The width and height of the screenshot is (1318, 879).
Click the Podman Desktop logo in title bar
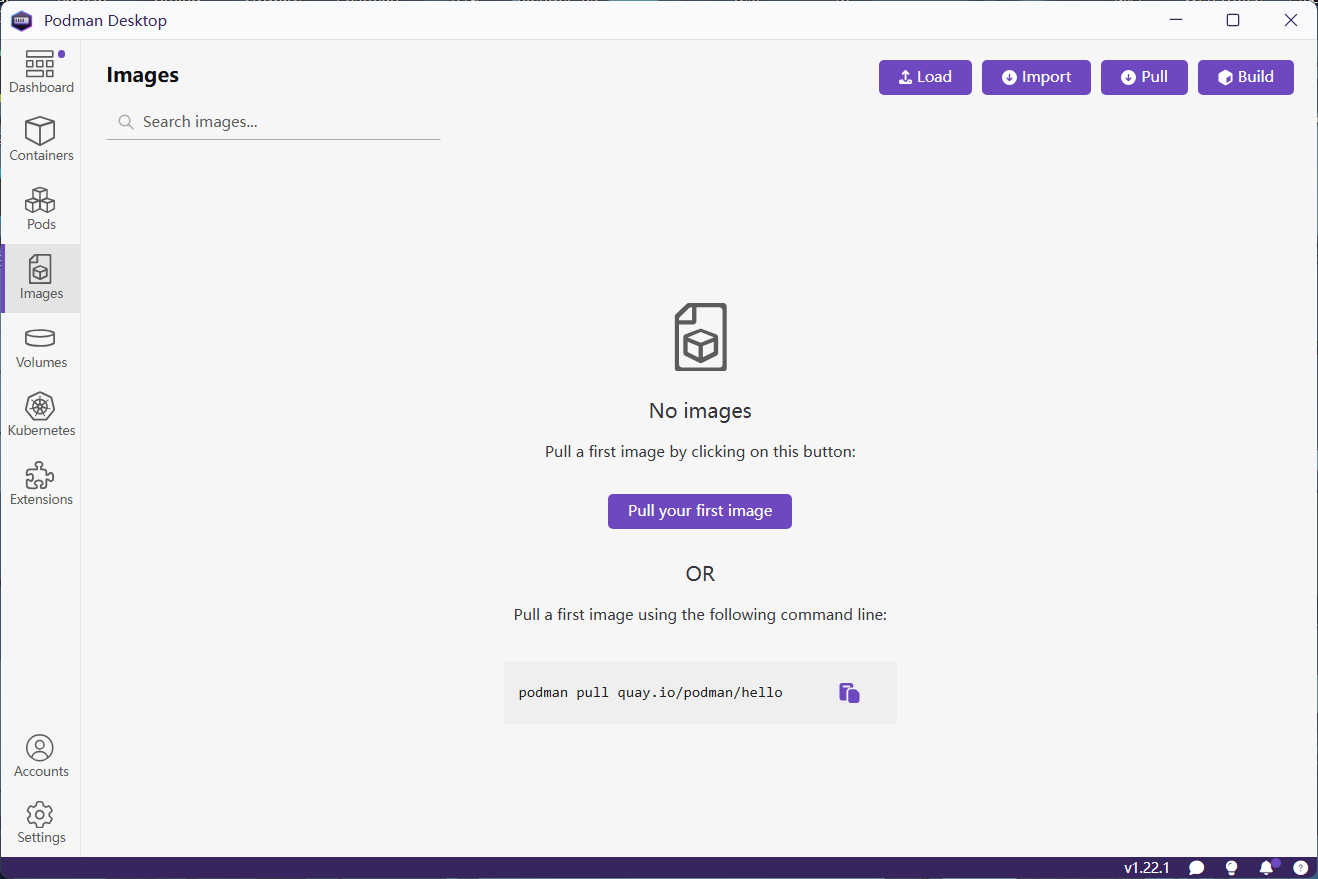click(x=22, y=20)
